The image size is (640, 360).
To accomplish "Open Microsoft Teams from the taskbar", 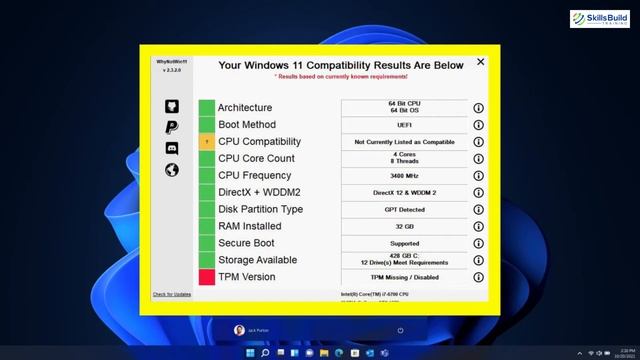I will tap(384, 353).
